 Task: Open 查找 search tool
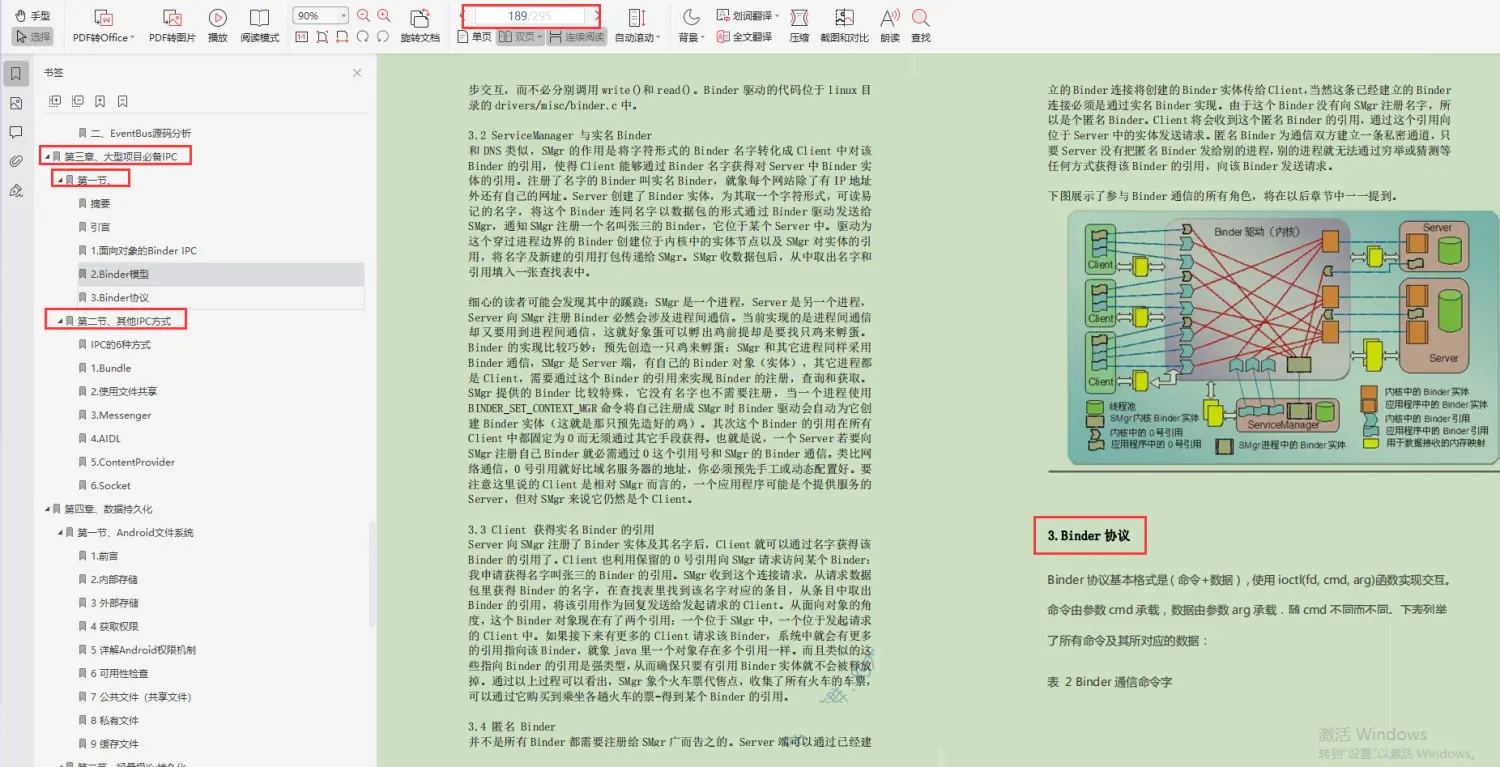921,27
